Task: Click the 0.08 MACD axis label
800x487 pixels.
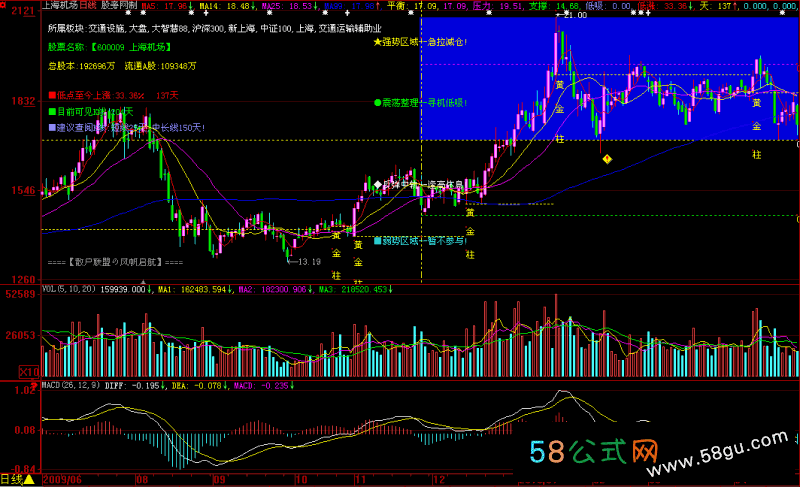Action: click(x=25, y=430)
